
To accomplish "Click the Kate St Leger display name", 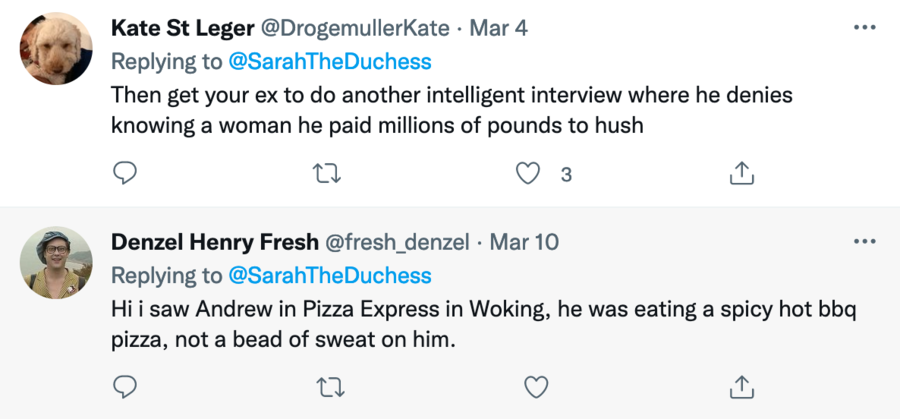I will point(183,28).
